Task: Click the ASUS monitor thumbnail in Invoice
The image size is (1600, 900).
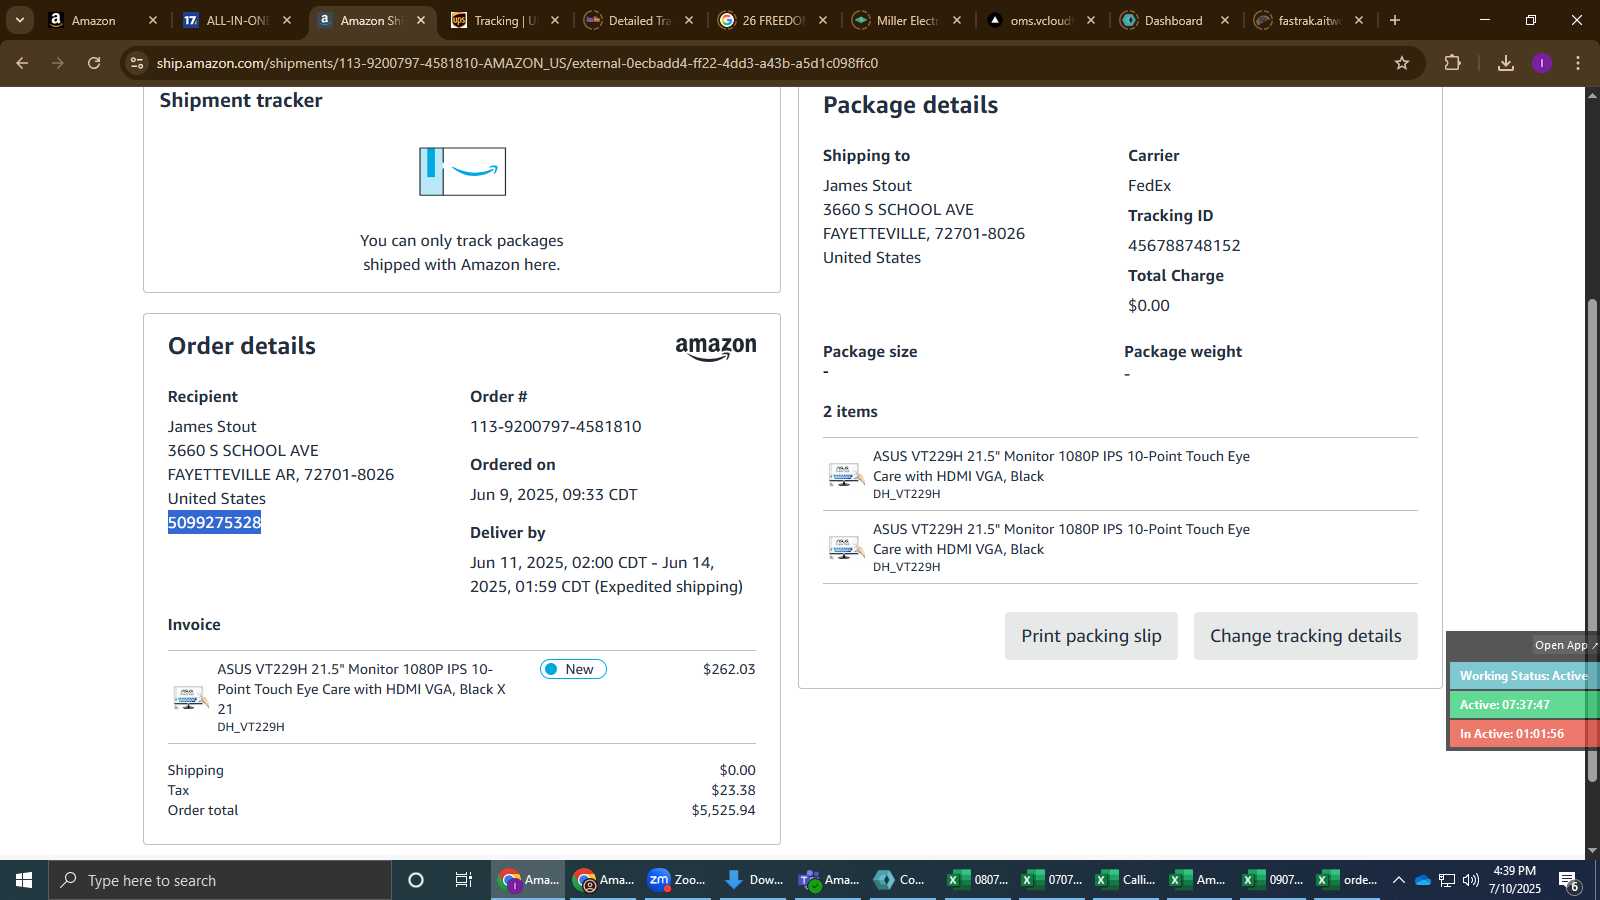Action: pos(190,697)
